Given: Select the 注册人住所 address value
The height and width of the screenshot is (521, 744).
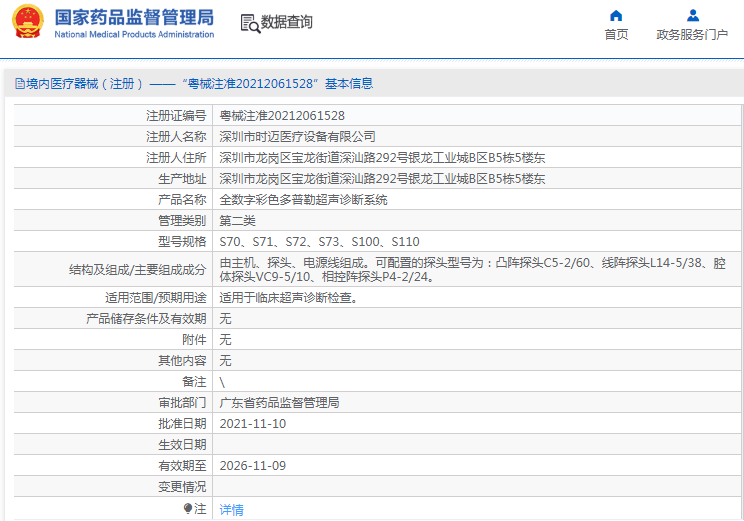Looking at the screenshot, I should (382, 158).
